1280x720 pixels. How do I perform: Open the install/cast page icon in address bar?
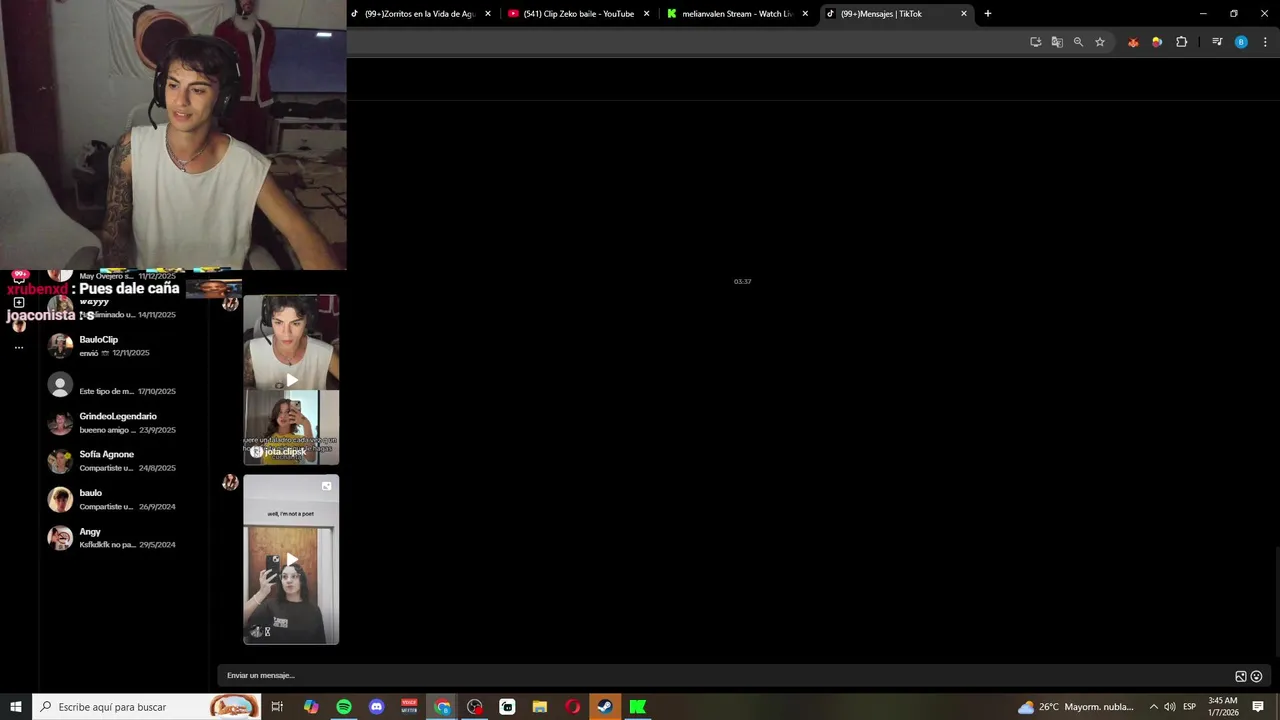coord(1035,42)
